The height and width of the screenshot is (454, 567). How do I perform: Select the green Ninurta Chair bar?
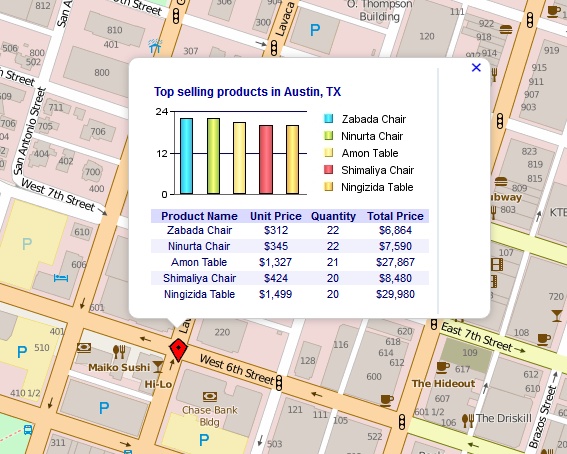213,156
